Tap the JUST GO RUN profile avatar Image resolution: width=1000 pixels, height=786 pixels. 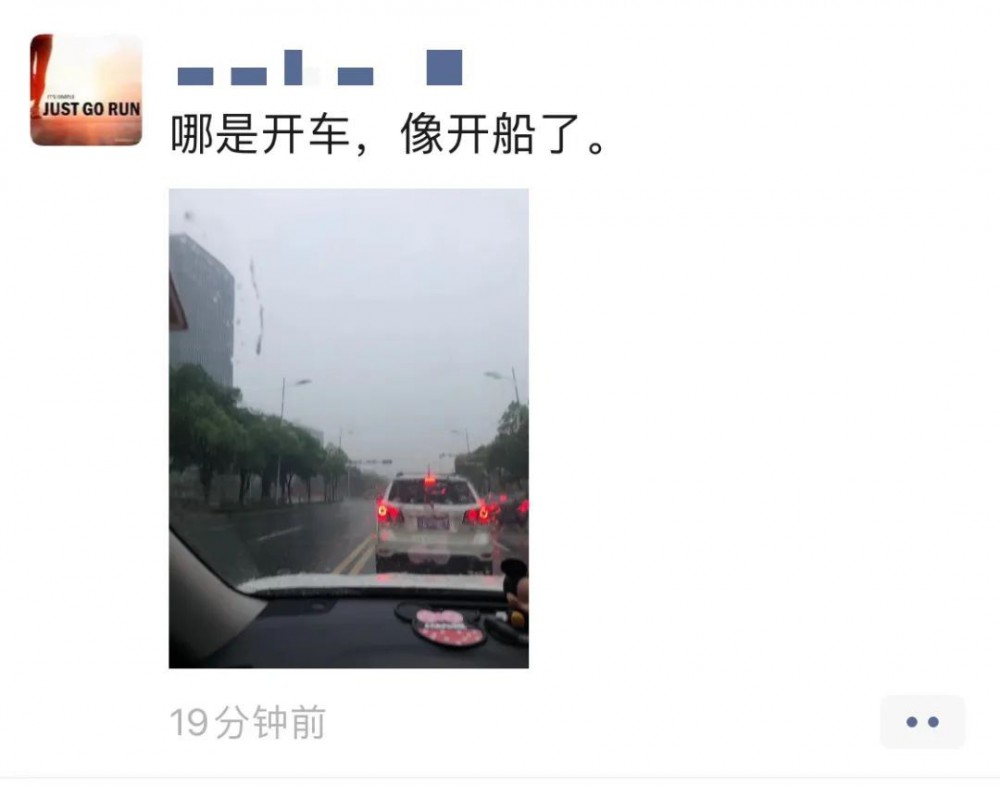(86, 90)
